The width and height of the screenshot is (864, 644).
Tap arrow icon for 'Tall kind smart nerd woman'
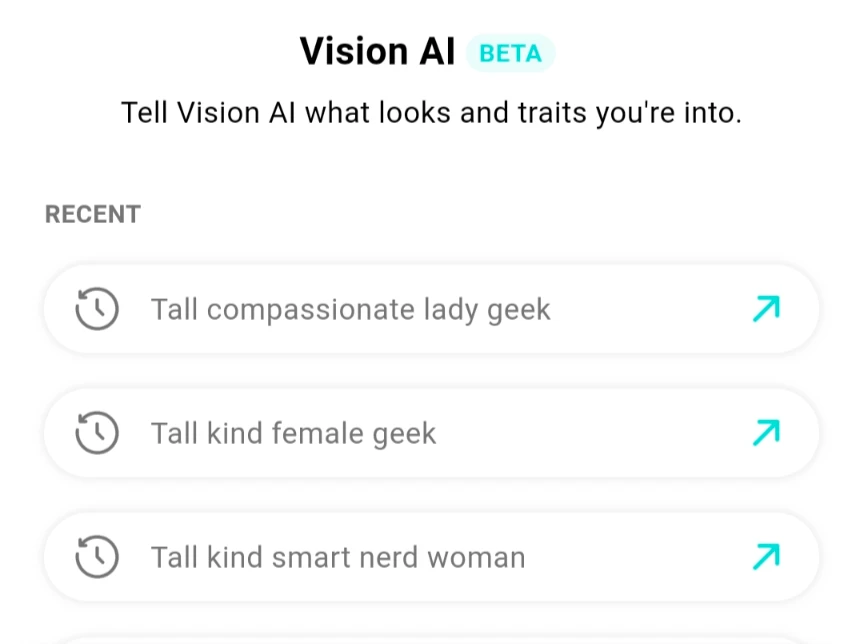point(766,556)
